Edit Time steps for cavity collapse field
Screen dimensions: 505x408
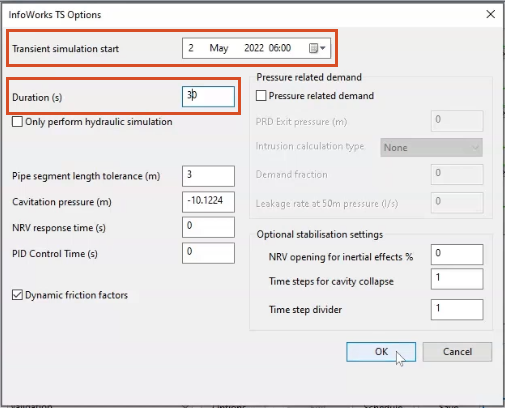point(457,279)
